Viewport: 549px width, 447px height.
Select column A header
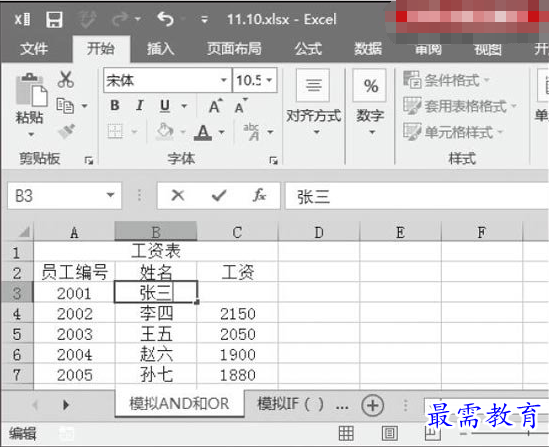click(x=74, y=232)
